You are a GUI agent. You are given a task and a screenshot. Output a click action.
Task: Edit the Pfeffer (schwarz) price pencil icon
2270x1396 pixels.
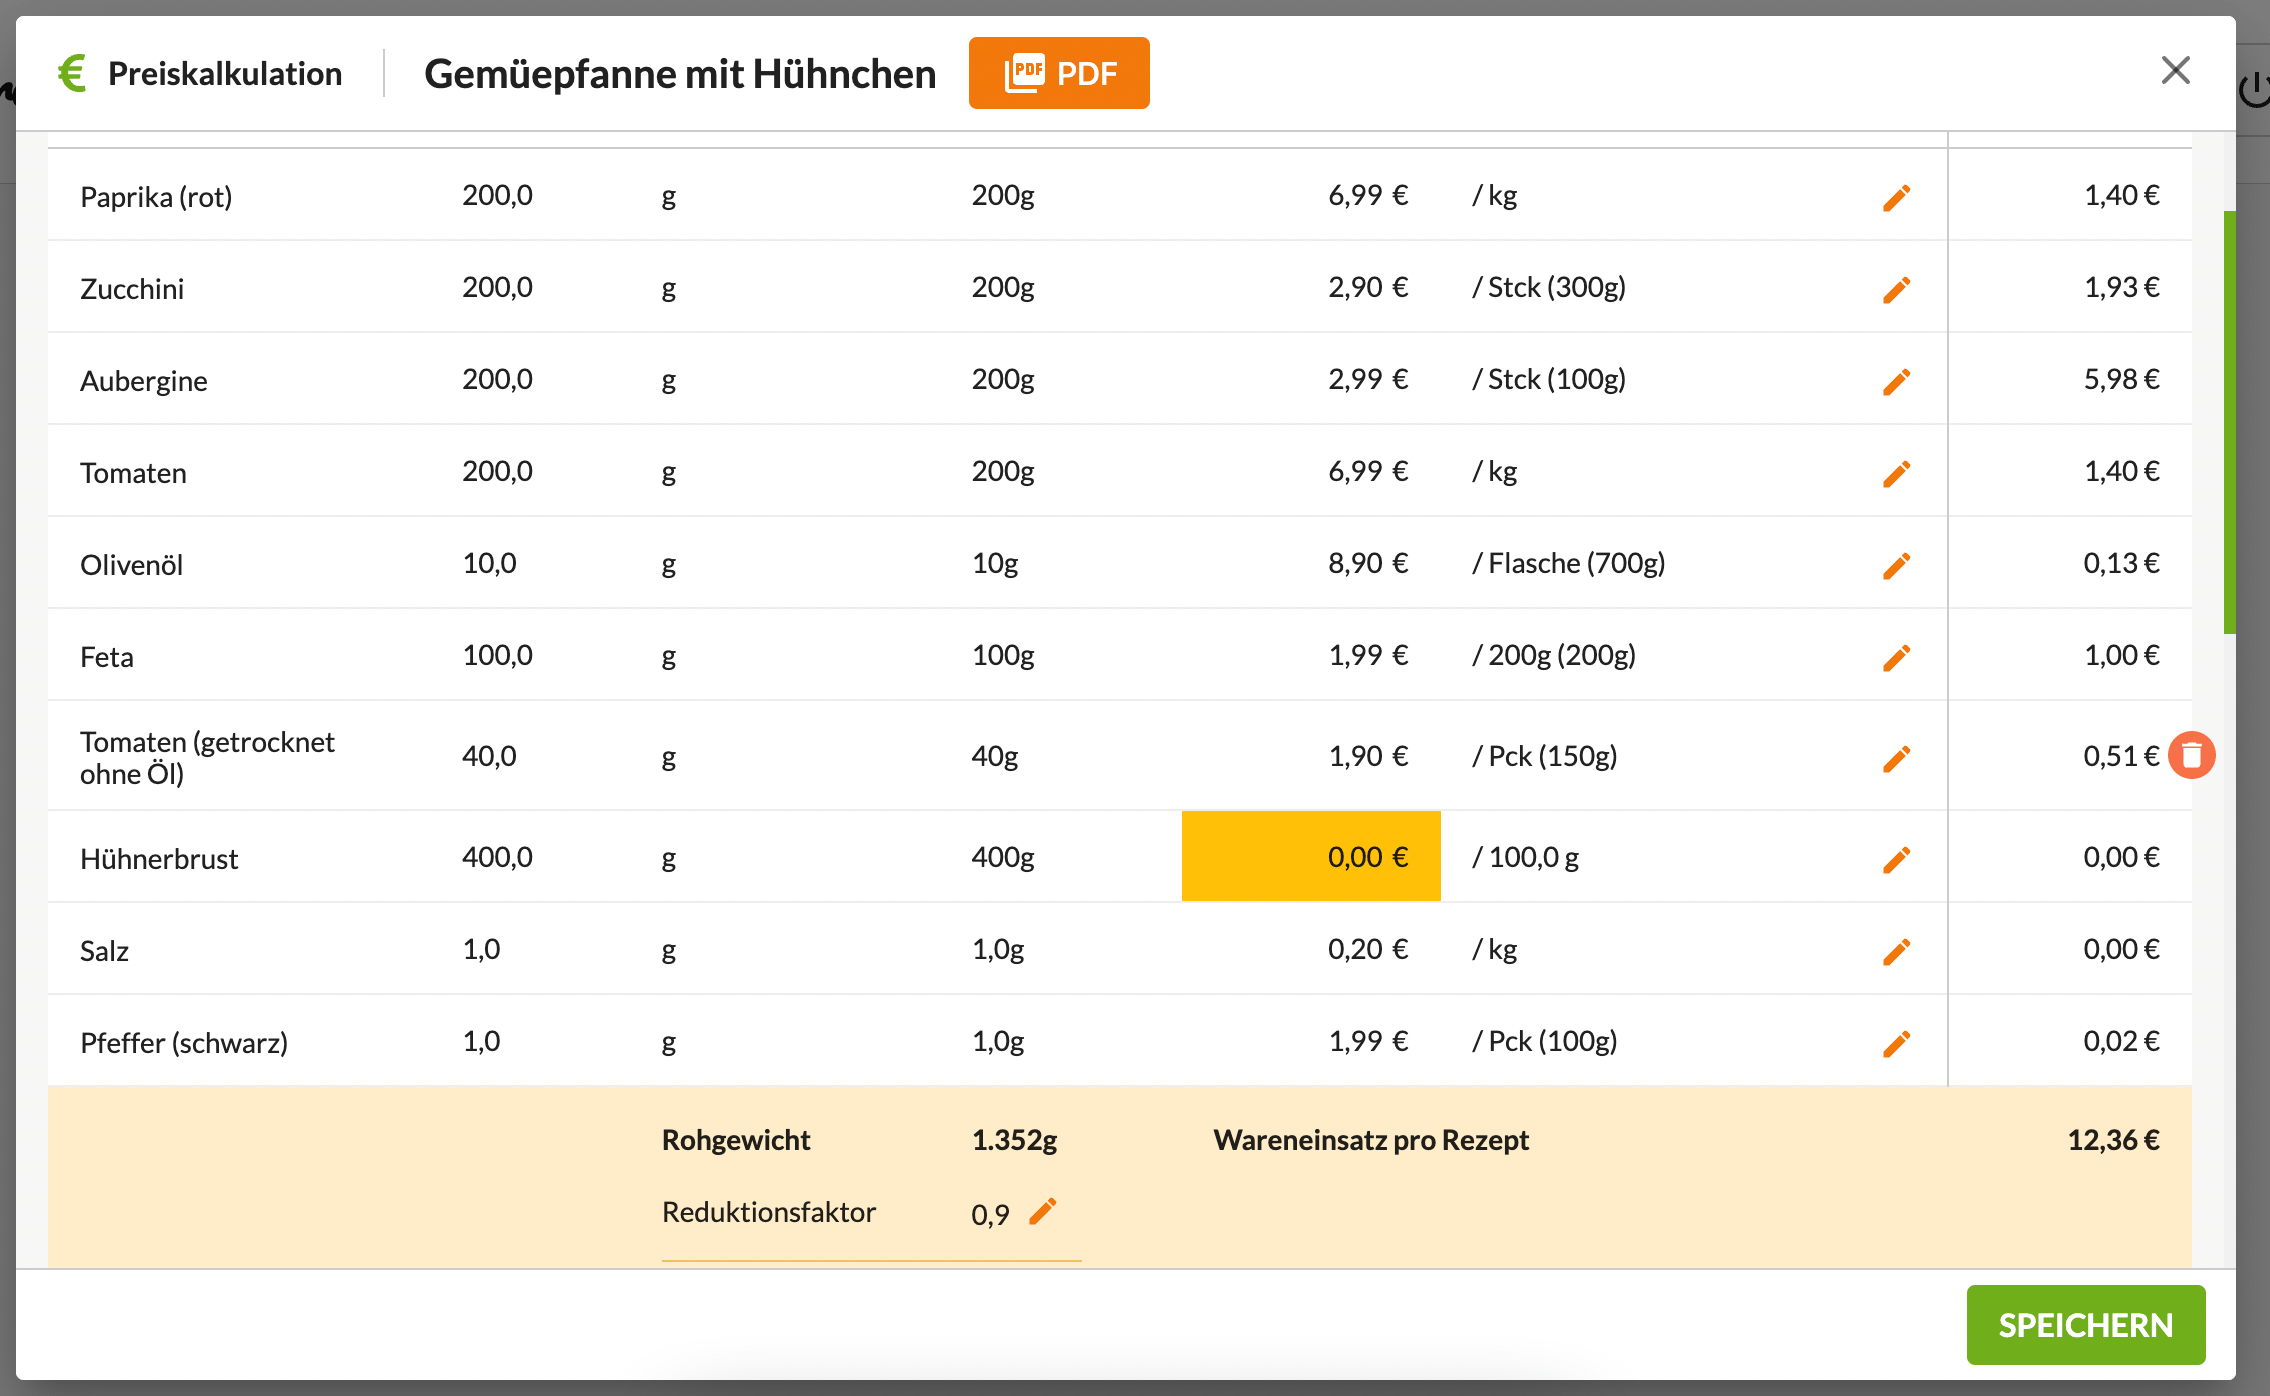coord(1896,1043)
